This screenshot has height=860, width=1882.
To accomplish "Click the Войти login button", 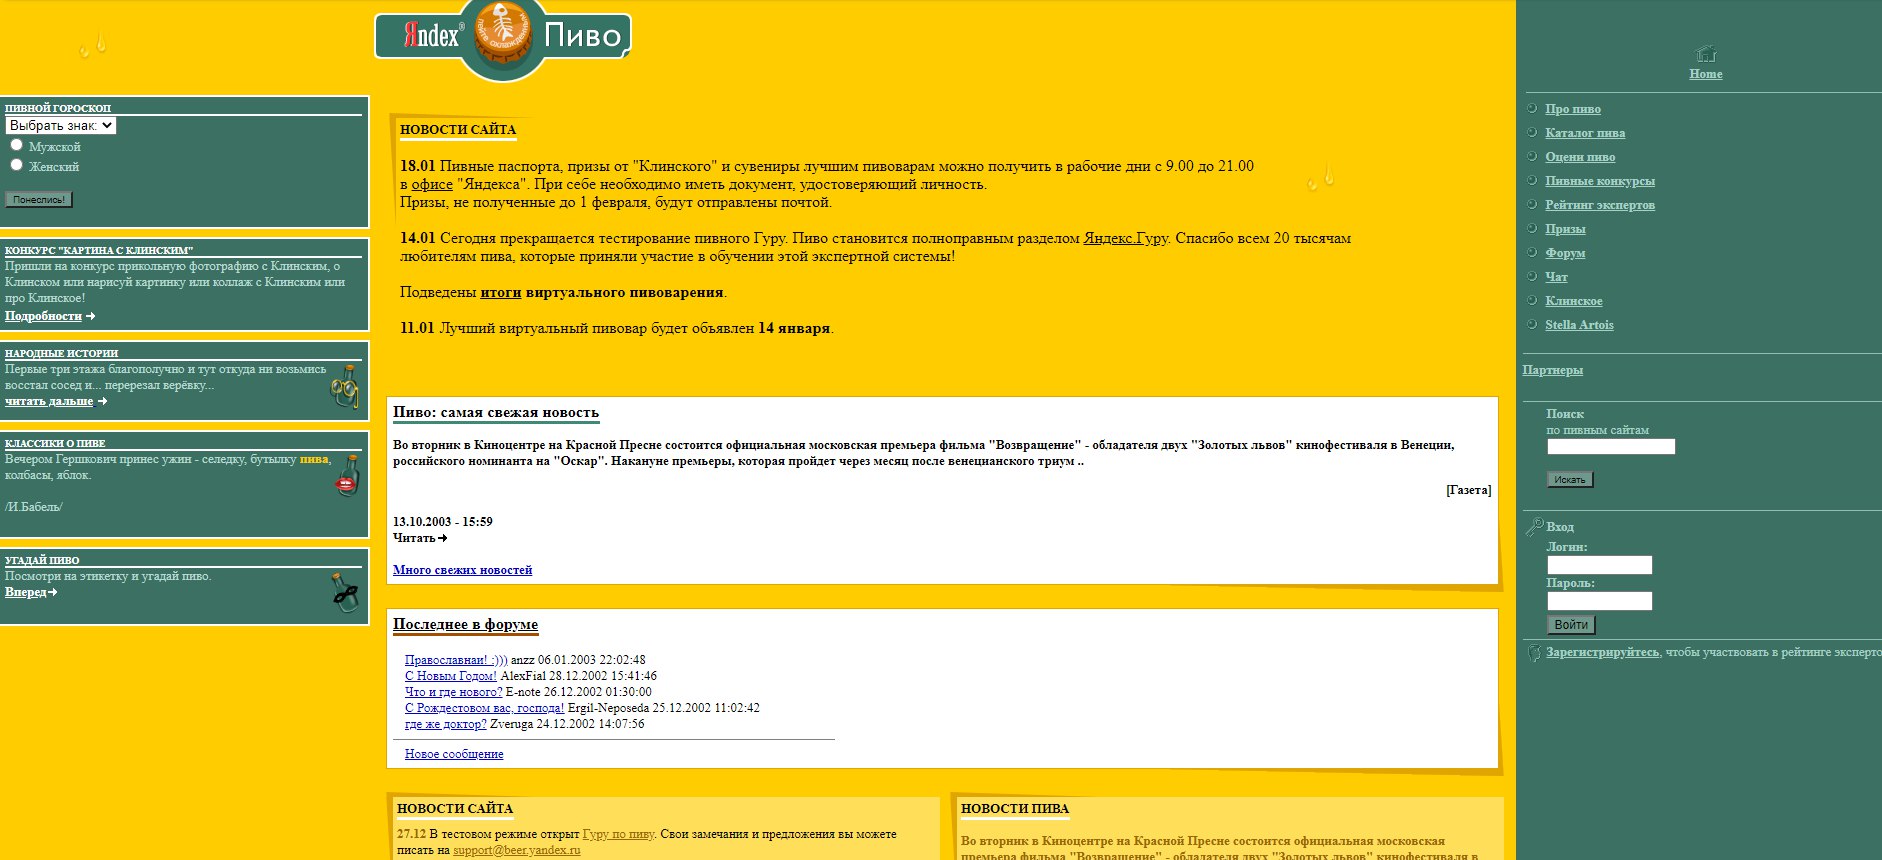I will click(1571, 625).
